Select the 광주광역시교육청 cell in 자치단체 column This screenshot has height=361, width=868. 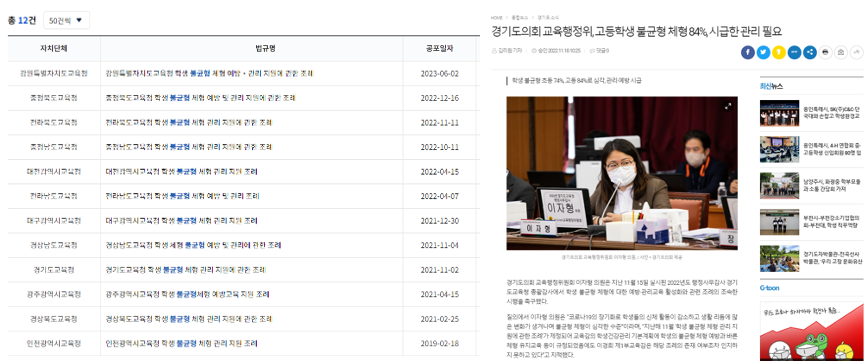tap(54, 294)
